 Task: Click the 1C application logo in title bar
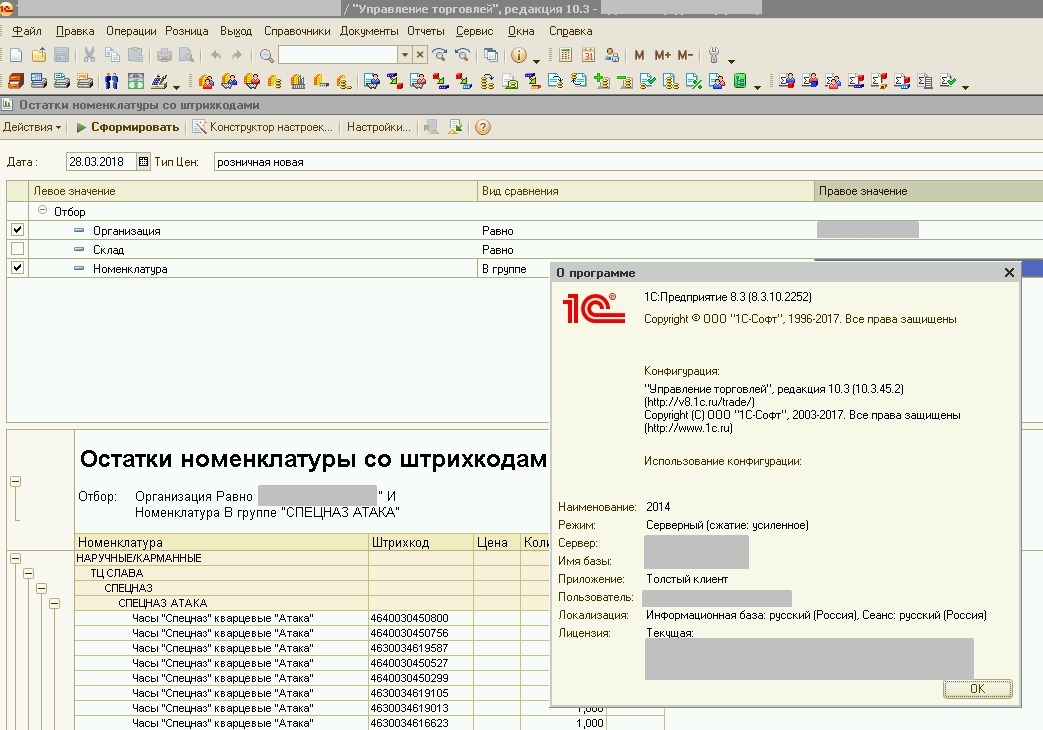tap(7, 8)
